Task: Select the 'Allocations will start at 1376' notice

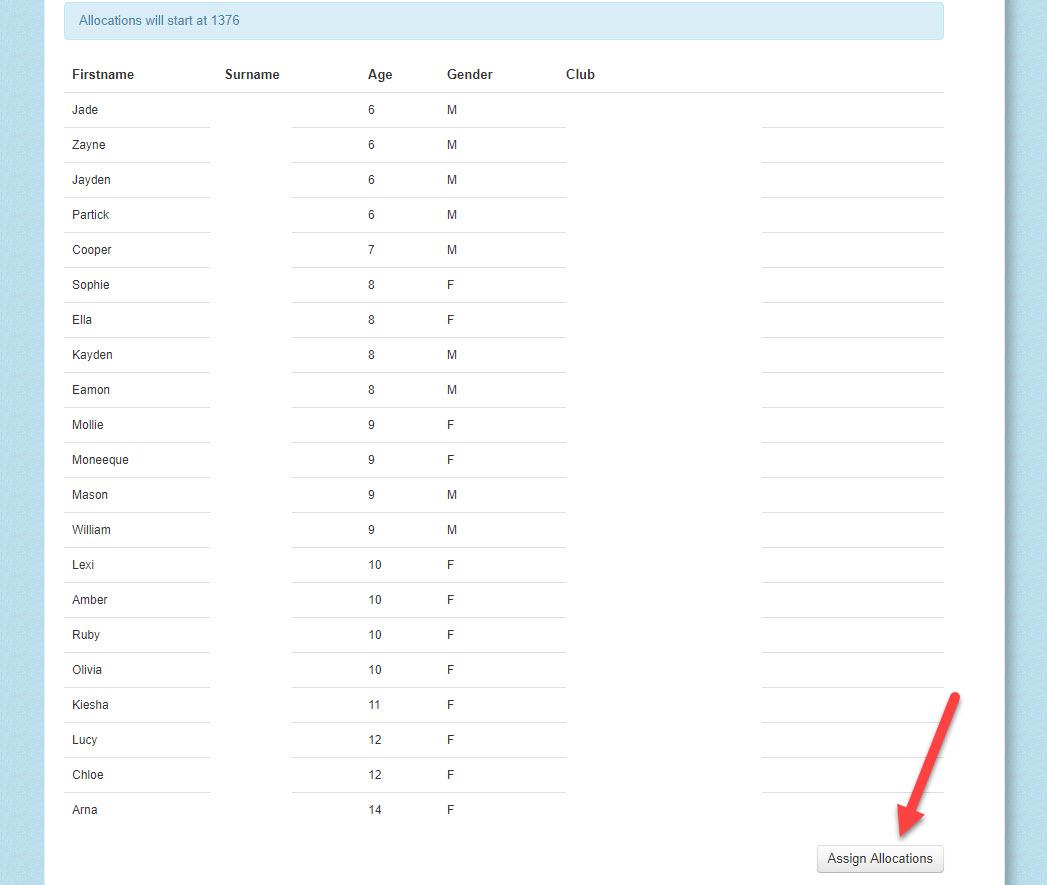Action: pos(503,21)
